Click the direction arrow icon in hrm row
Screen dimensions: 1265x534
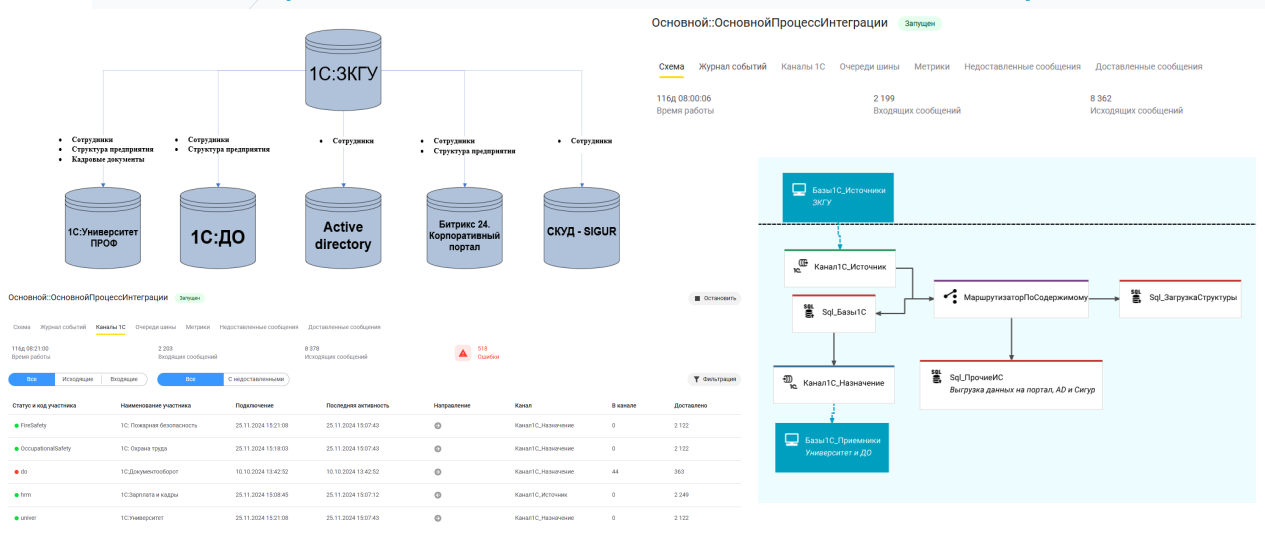(x=438, y=494)
